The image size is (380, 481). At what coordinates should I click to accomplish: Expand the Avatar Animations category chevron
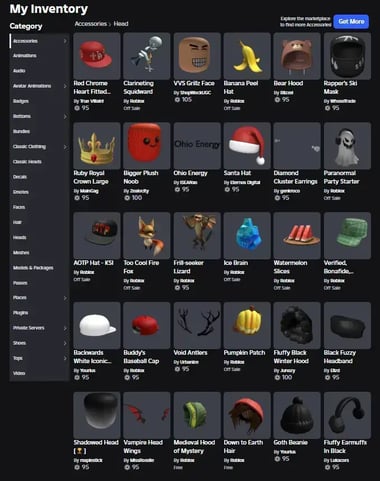coord(65,86)
